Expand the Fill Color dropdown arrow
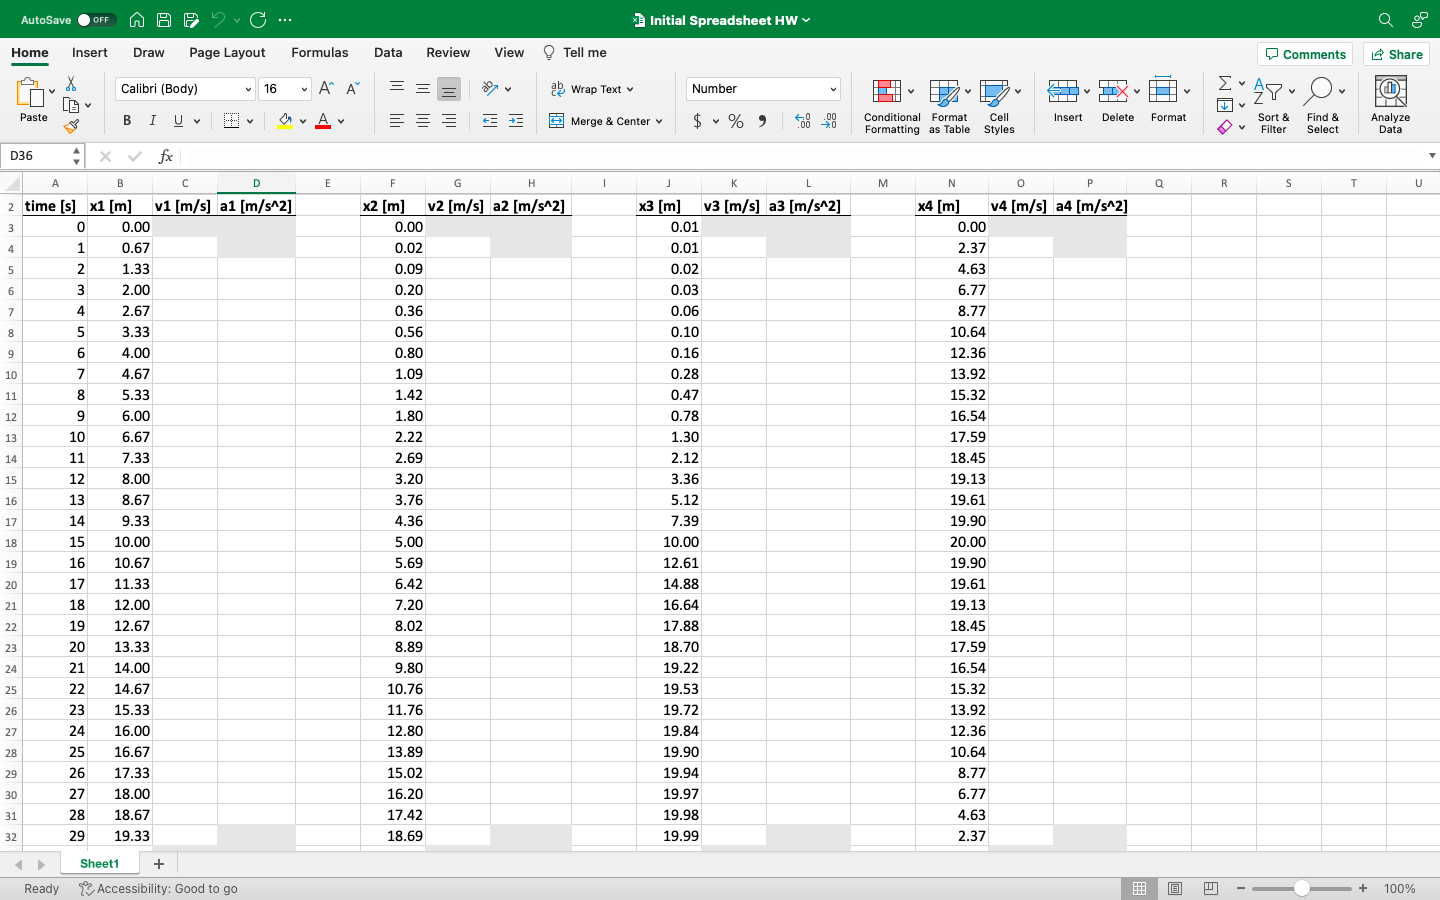1440x900 pixels. click(302, 121)
